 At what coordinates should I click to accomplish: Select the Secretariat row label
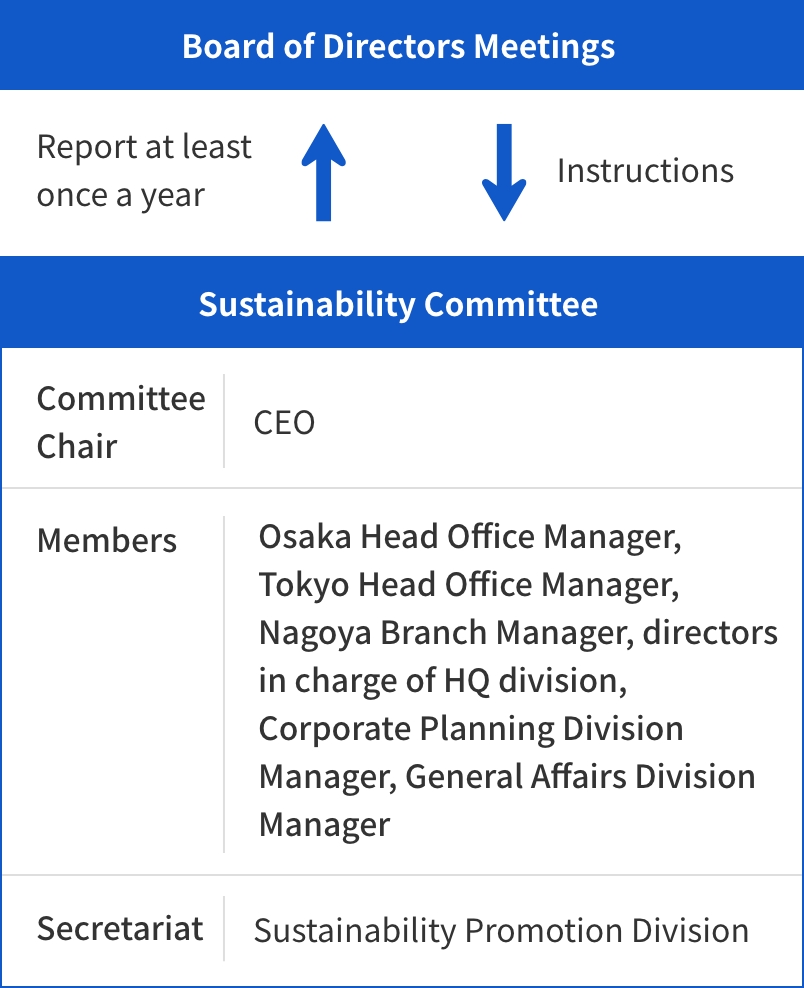coord(120,929)
